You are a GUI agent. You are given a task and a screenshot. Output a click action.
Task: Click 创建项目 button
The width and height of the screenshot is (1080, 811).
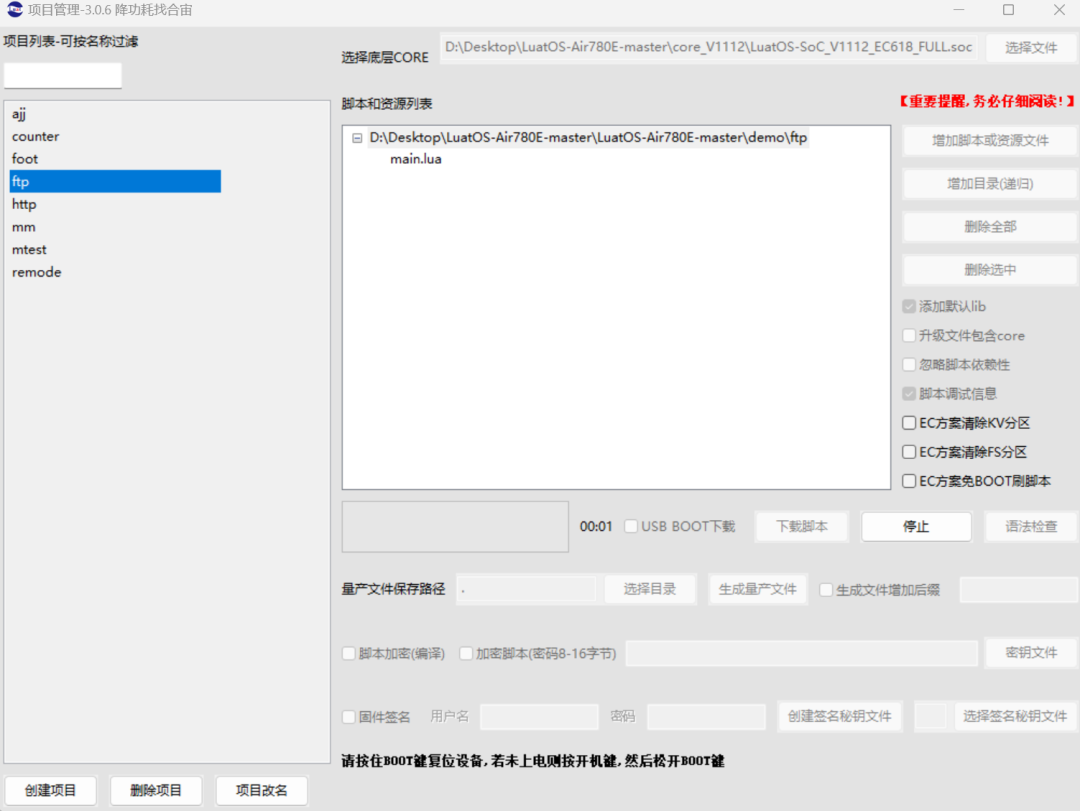coord(50,790)
